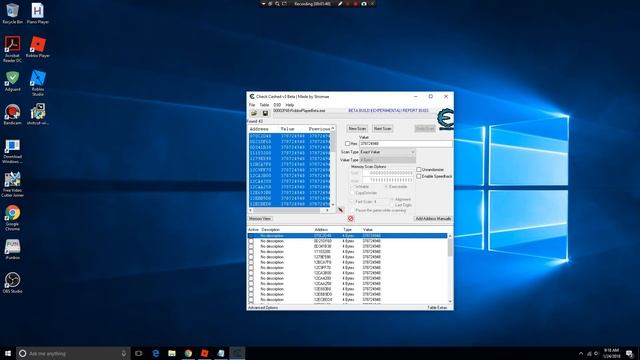Open the notification center icon

630,353
